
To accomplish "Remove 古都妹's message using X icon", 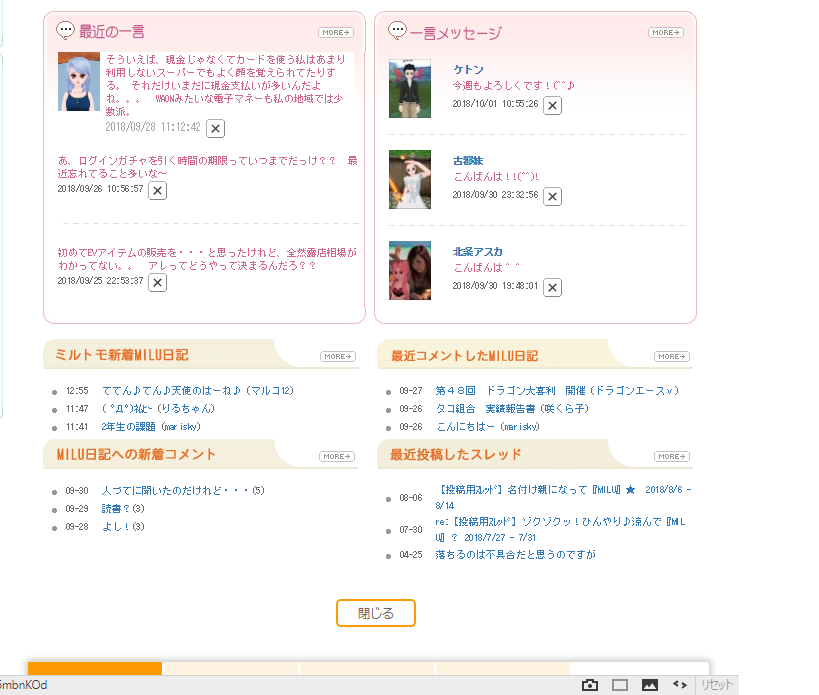I will pyautogui.click(x=552, y=197).
